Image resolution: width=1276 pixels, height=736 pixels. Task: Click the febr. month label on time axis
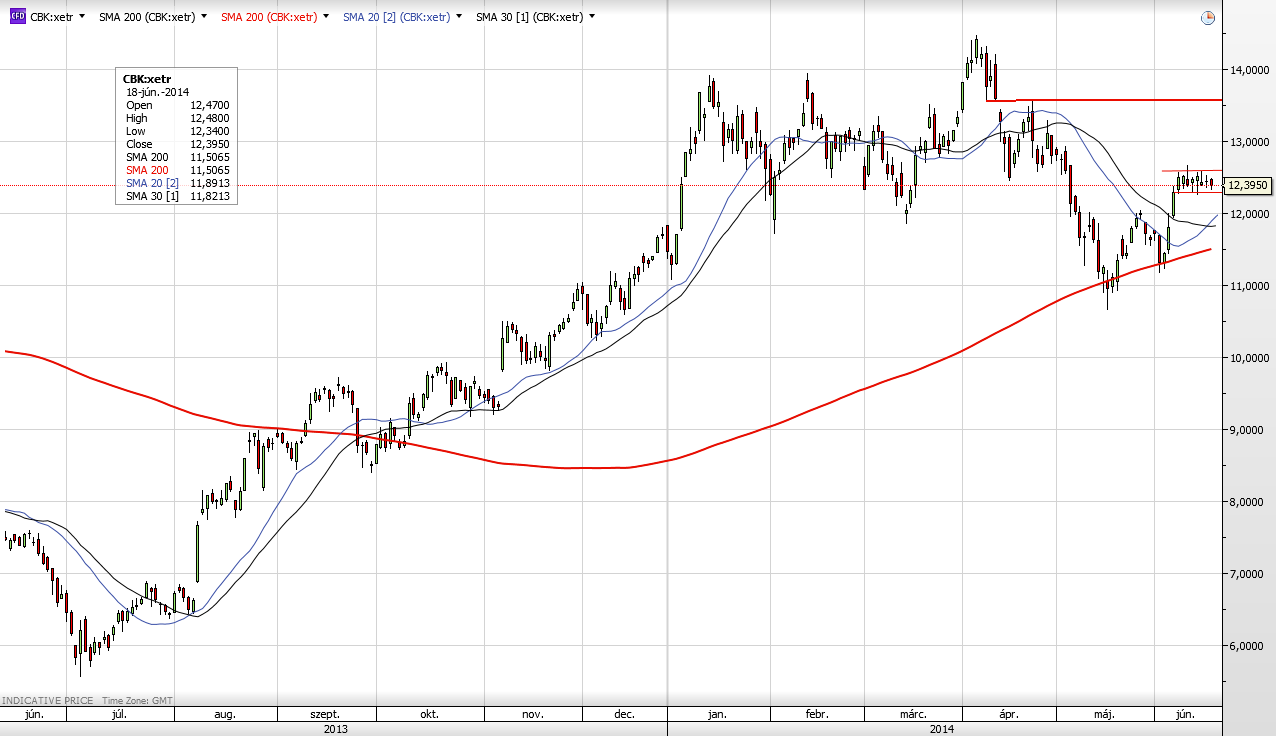pos(817,715)
